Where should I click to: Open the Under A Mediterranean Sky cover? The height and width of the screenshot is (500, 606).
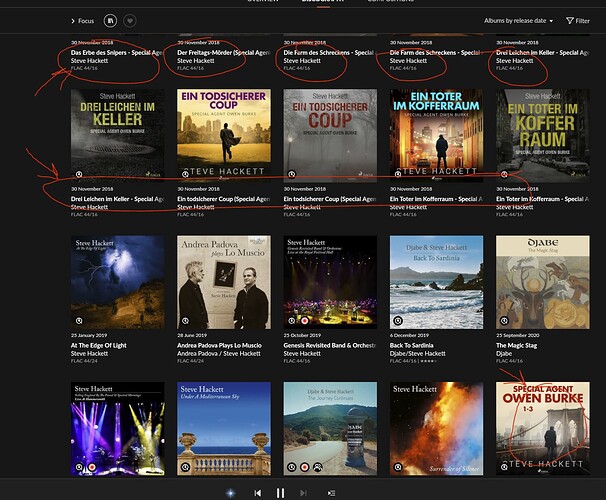pos(224,429)
